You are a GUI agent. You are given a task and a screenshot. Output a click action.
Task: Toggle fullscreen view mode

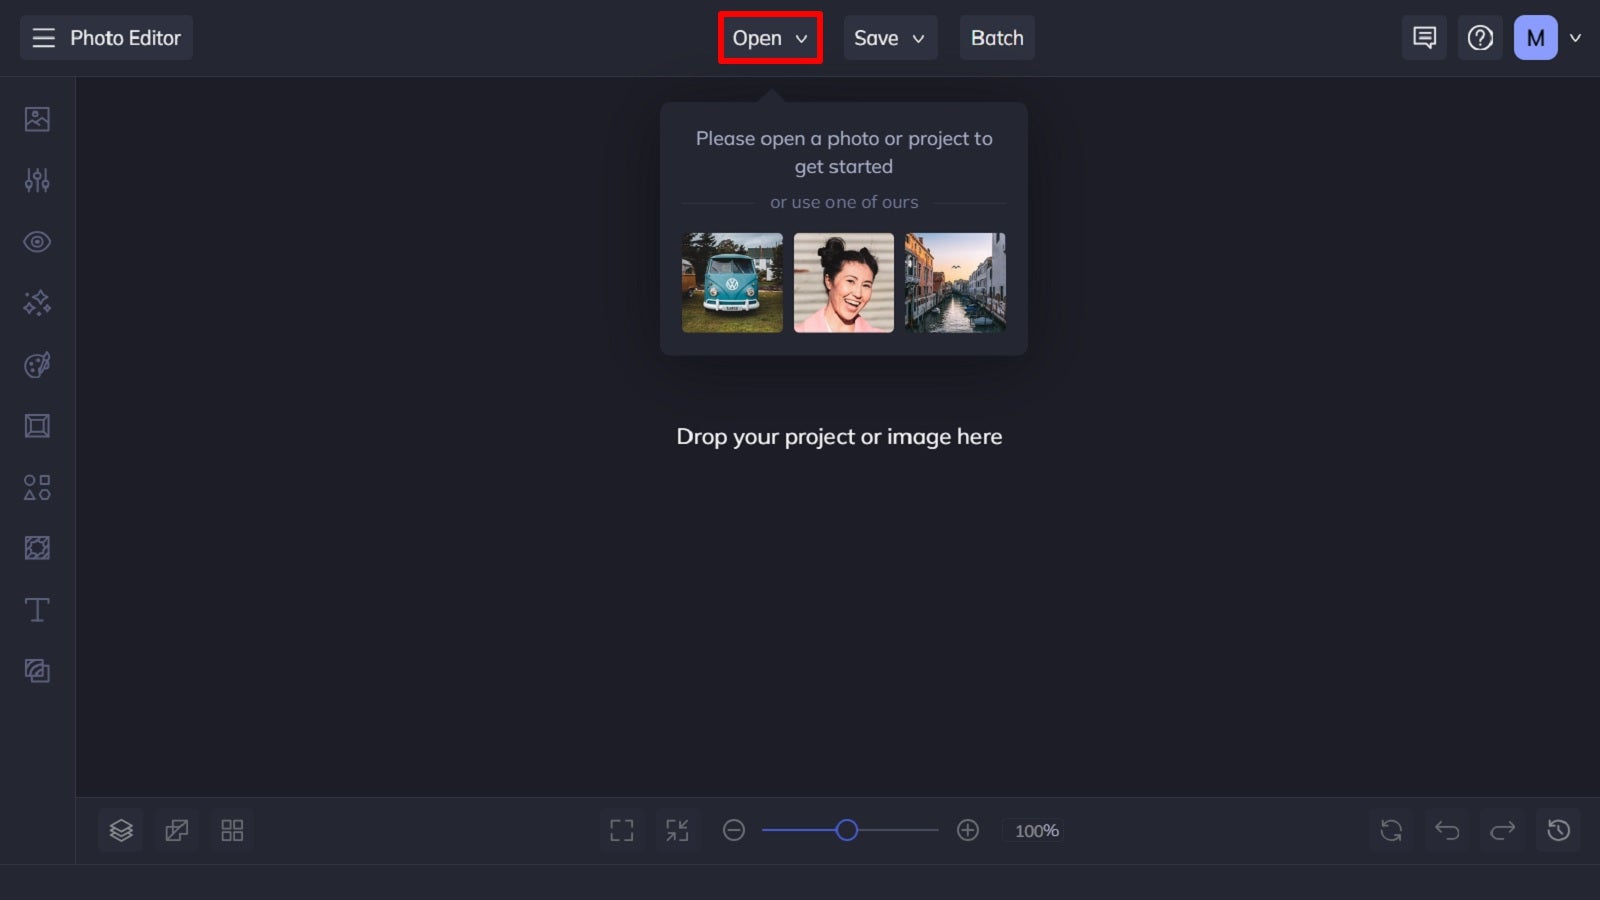tap(621, 830)
